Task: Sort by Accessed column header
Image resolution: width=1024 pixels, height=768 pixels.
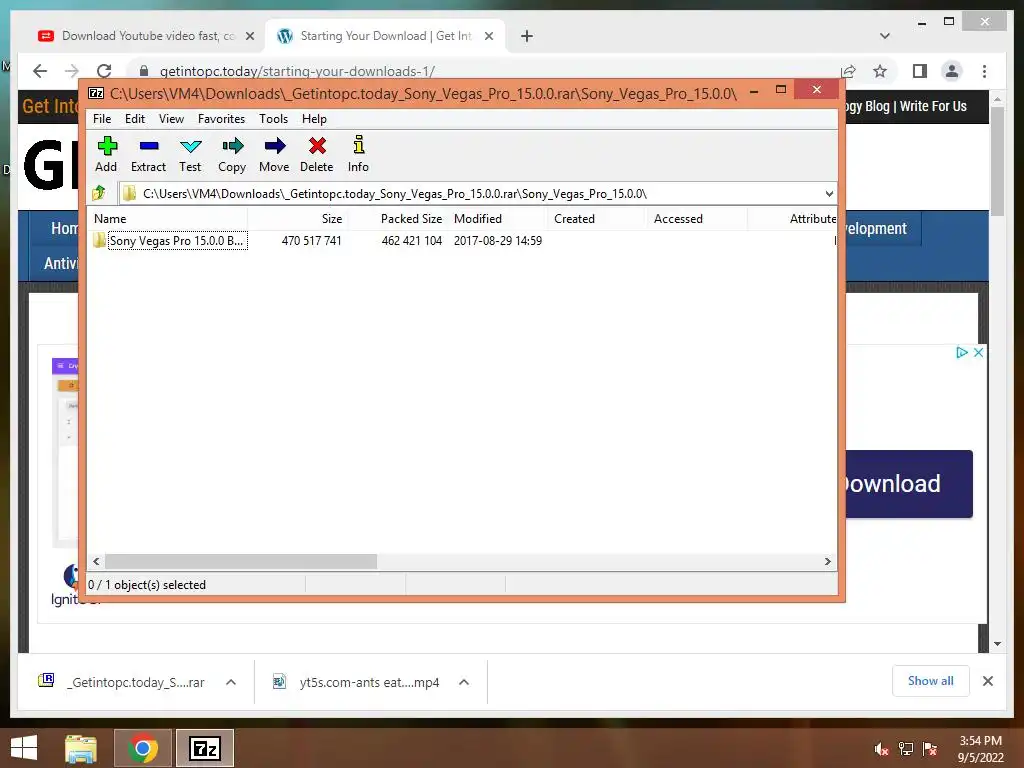Action: [698, 219]
